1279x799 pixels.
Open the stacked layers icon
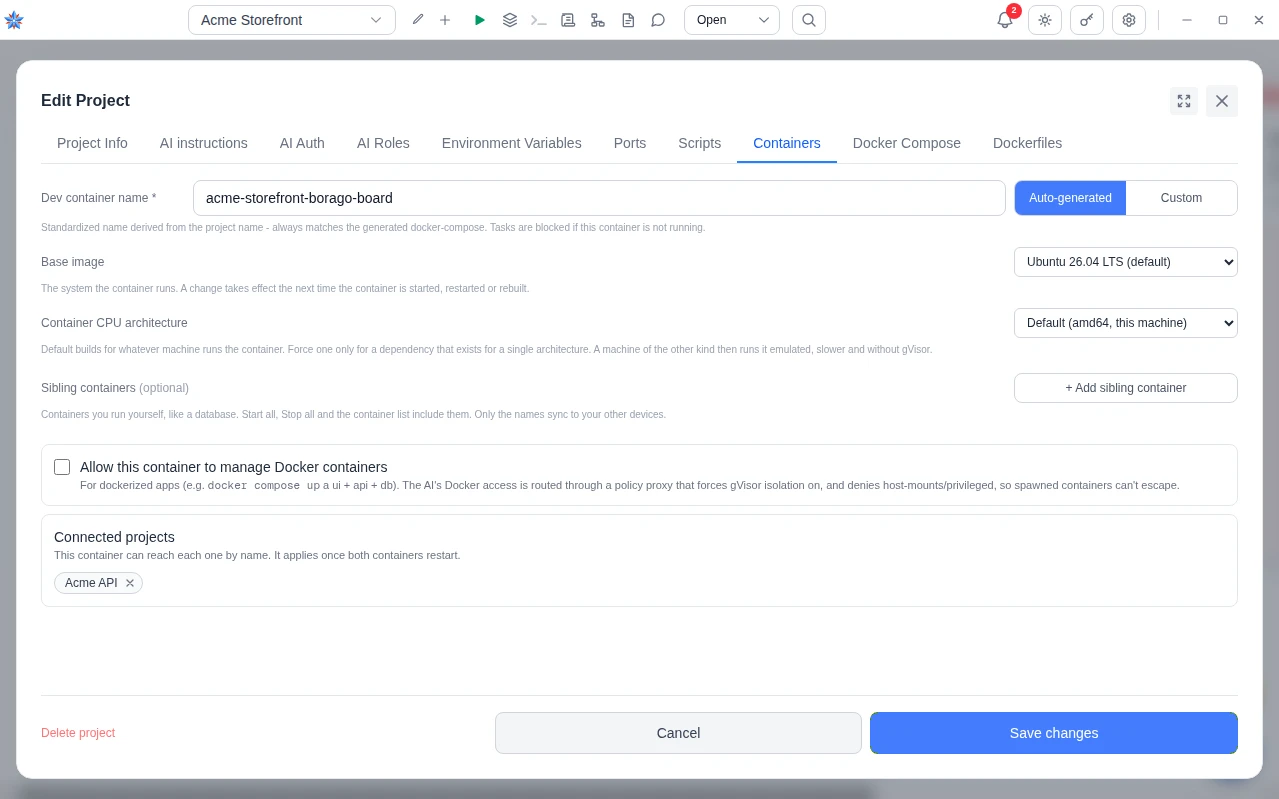[510, 20]
